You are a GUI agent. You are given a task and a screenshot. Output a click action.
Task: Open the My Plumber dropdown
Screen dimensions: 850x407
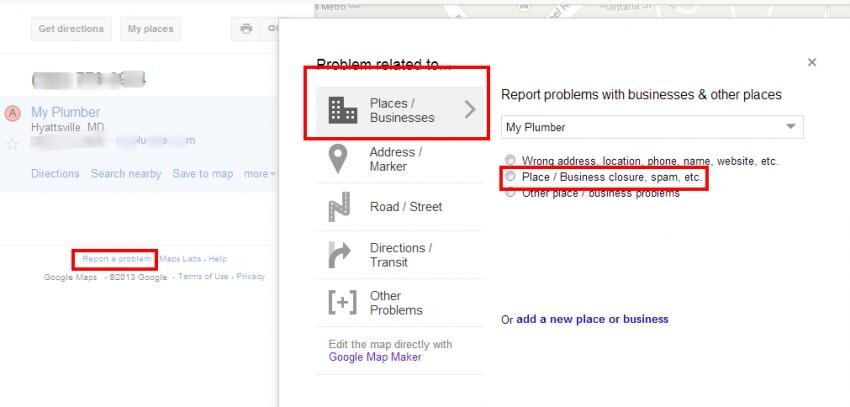click(652, 127)
